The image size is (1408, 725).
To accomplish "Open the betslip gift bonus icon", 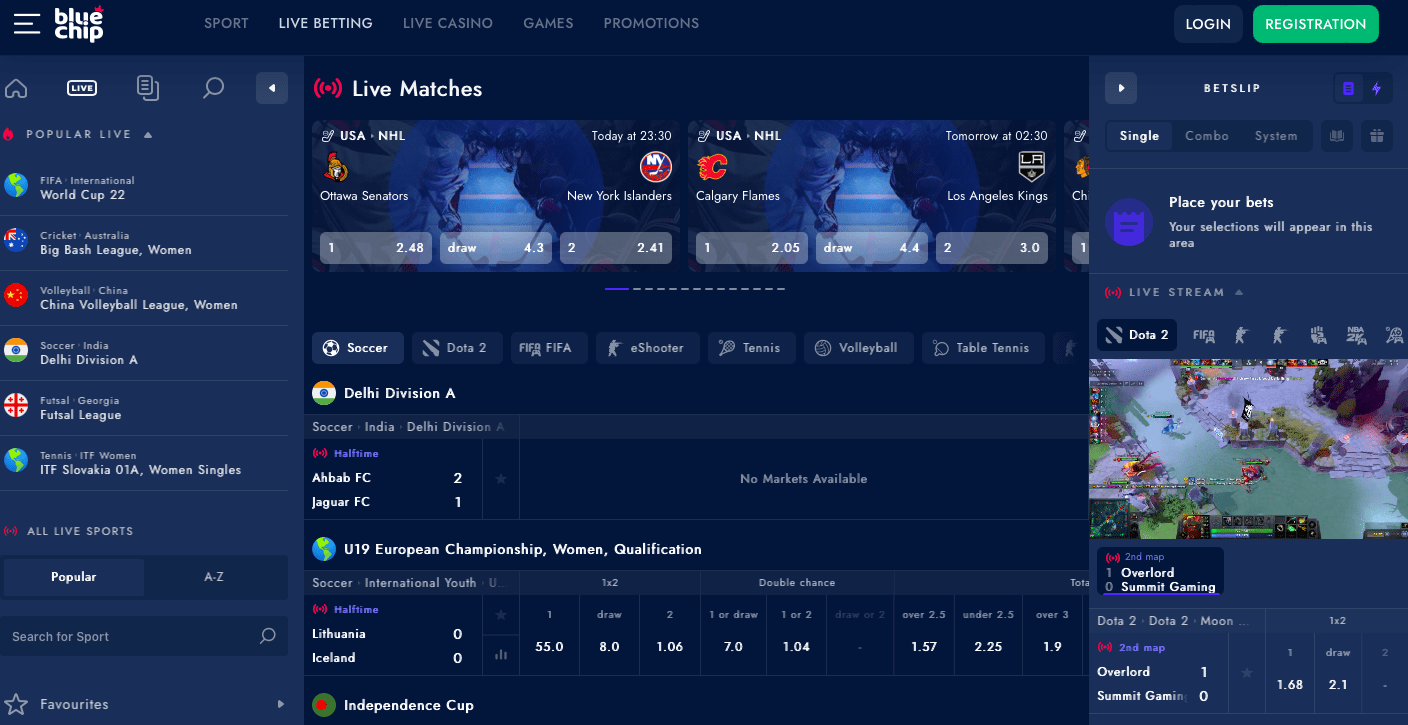I will pyautogui.click(x=1377, y=136).
